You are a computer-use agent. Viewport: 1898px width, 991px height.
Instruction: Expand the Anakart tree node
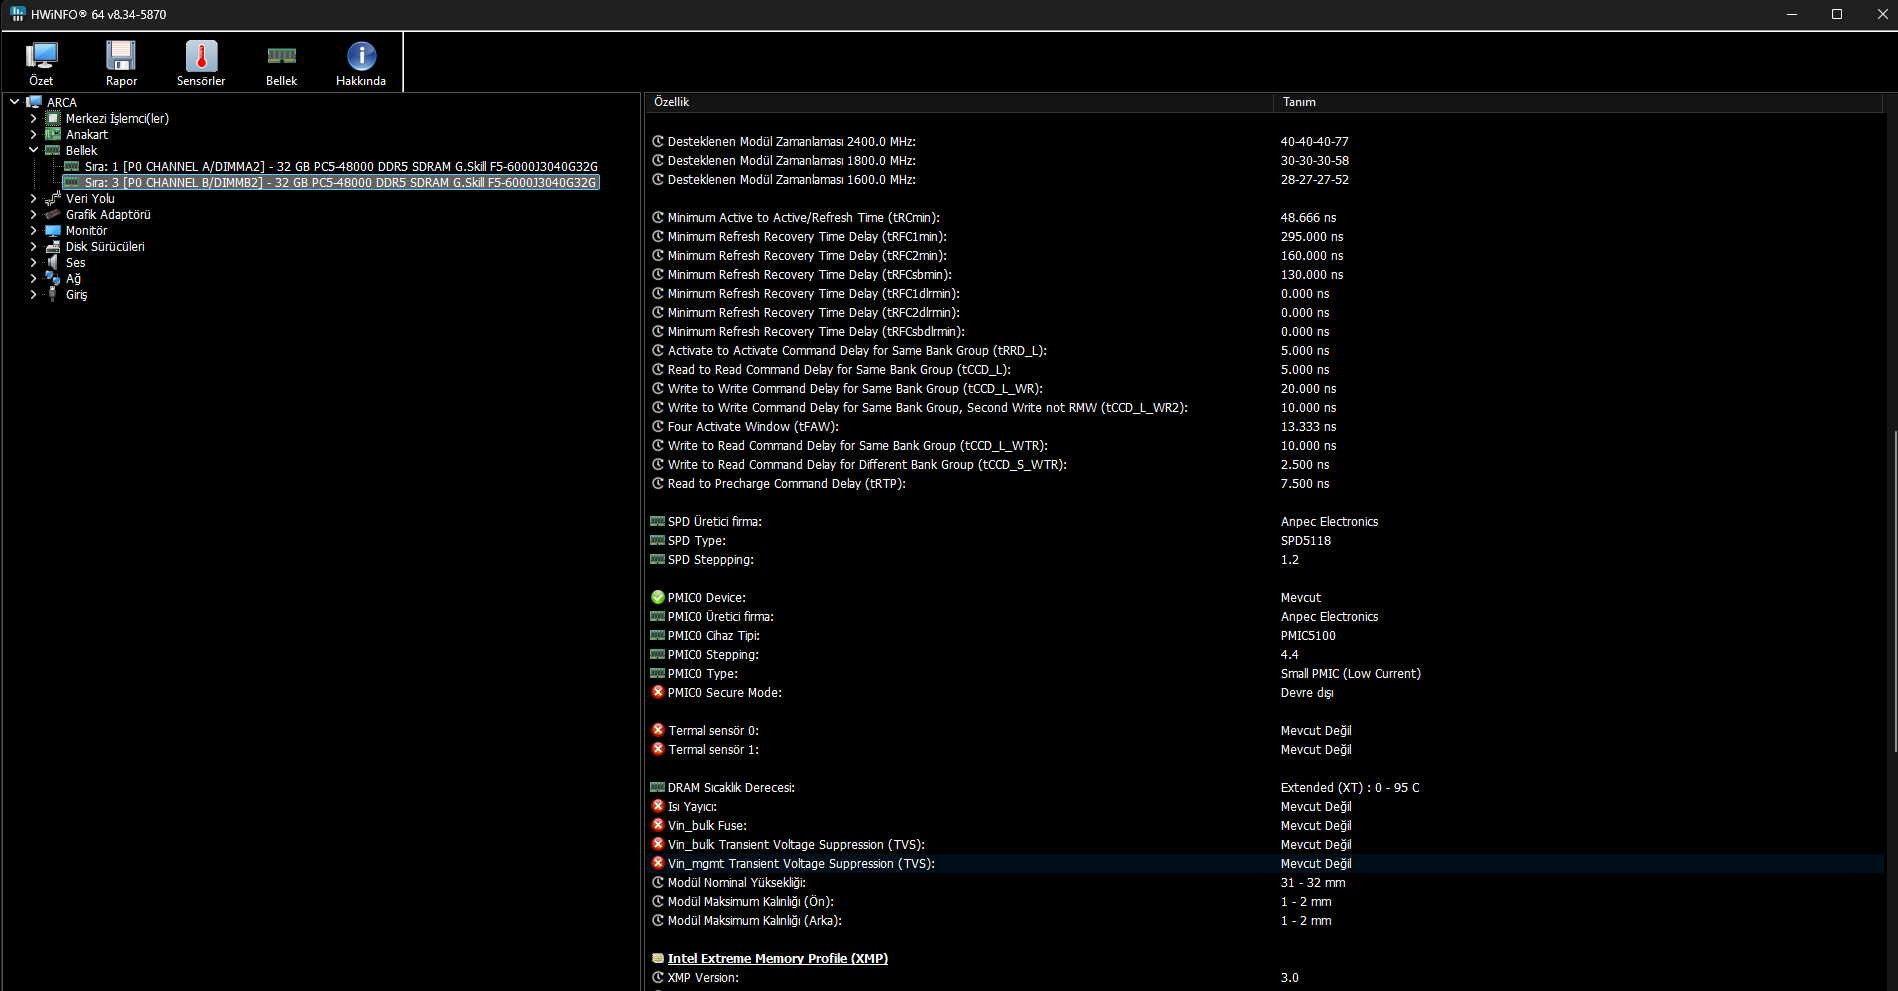click(x=33, y=134)
